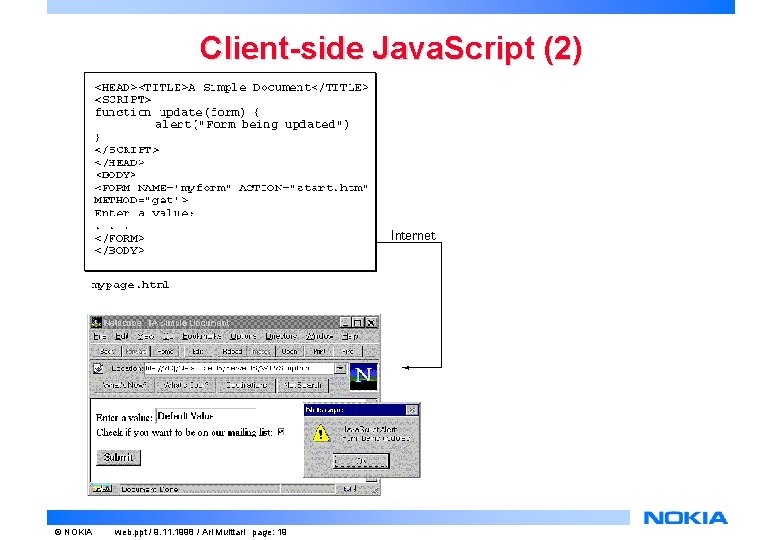Viewport: 780px width, 540px height.
Task: Click OK in the JavaScript alert dialog
Action: click(361, 461)
